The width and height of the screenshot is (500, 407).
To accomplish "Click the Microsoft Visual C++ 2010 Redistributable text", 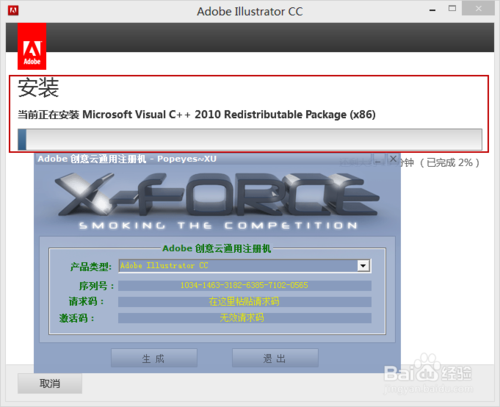I will point(229,115).
